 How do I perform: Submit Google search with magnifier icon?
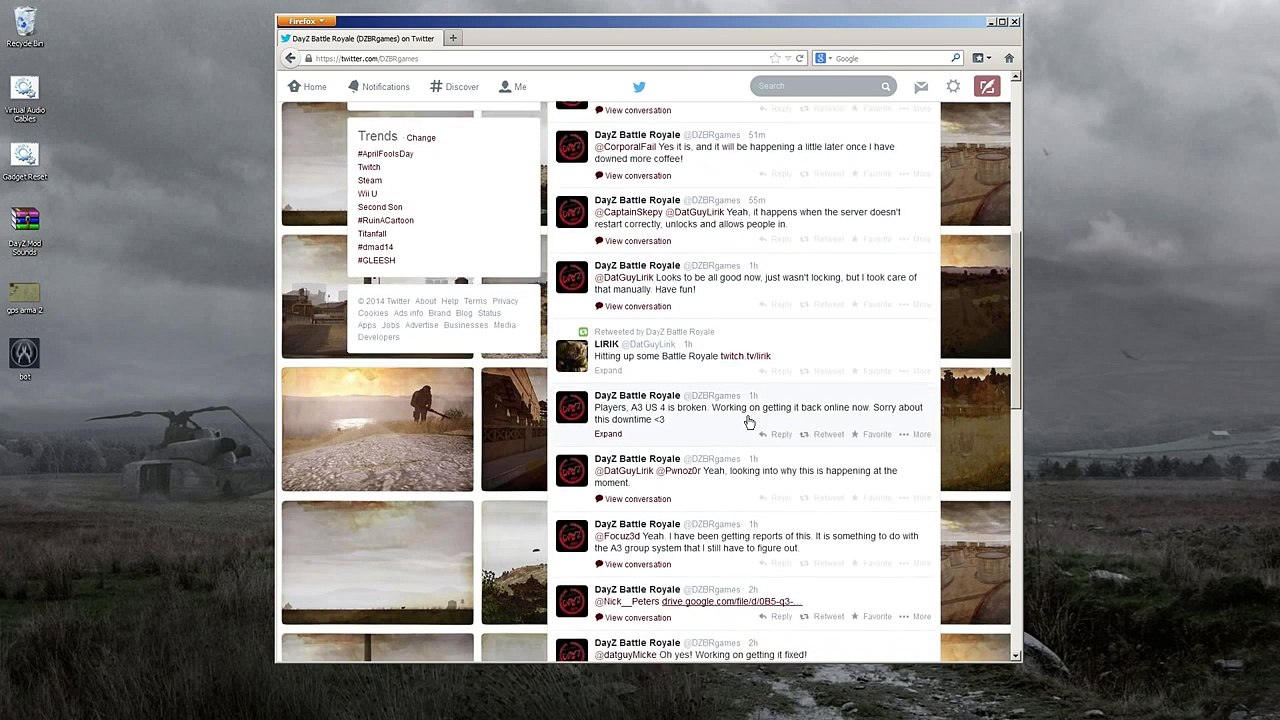coord(955,58)
